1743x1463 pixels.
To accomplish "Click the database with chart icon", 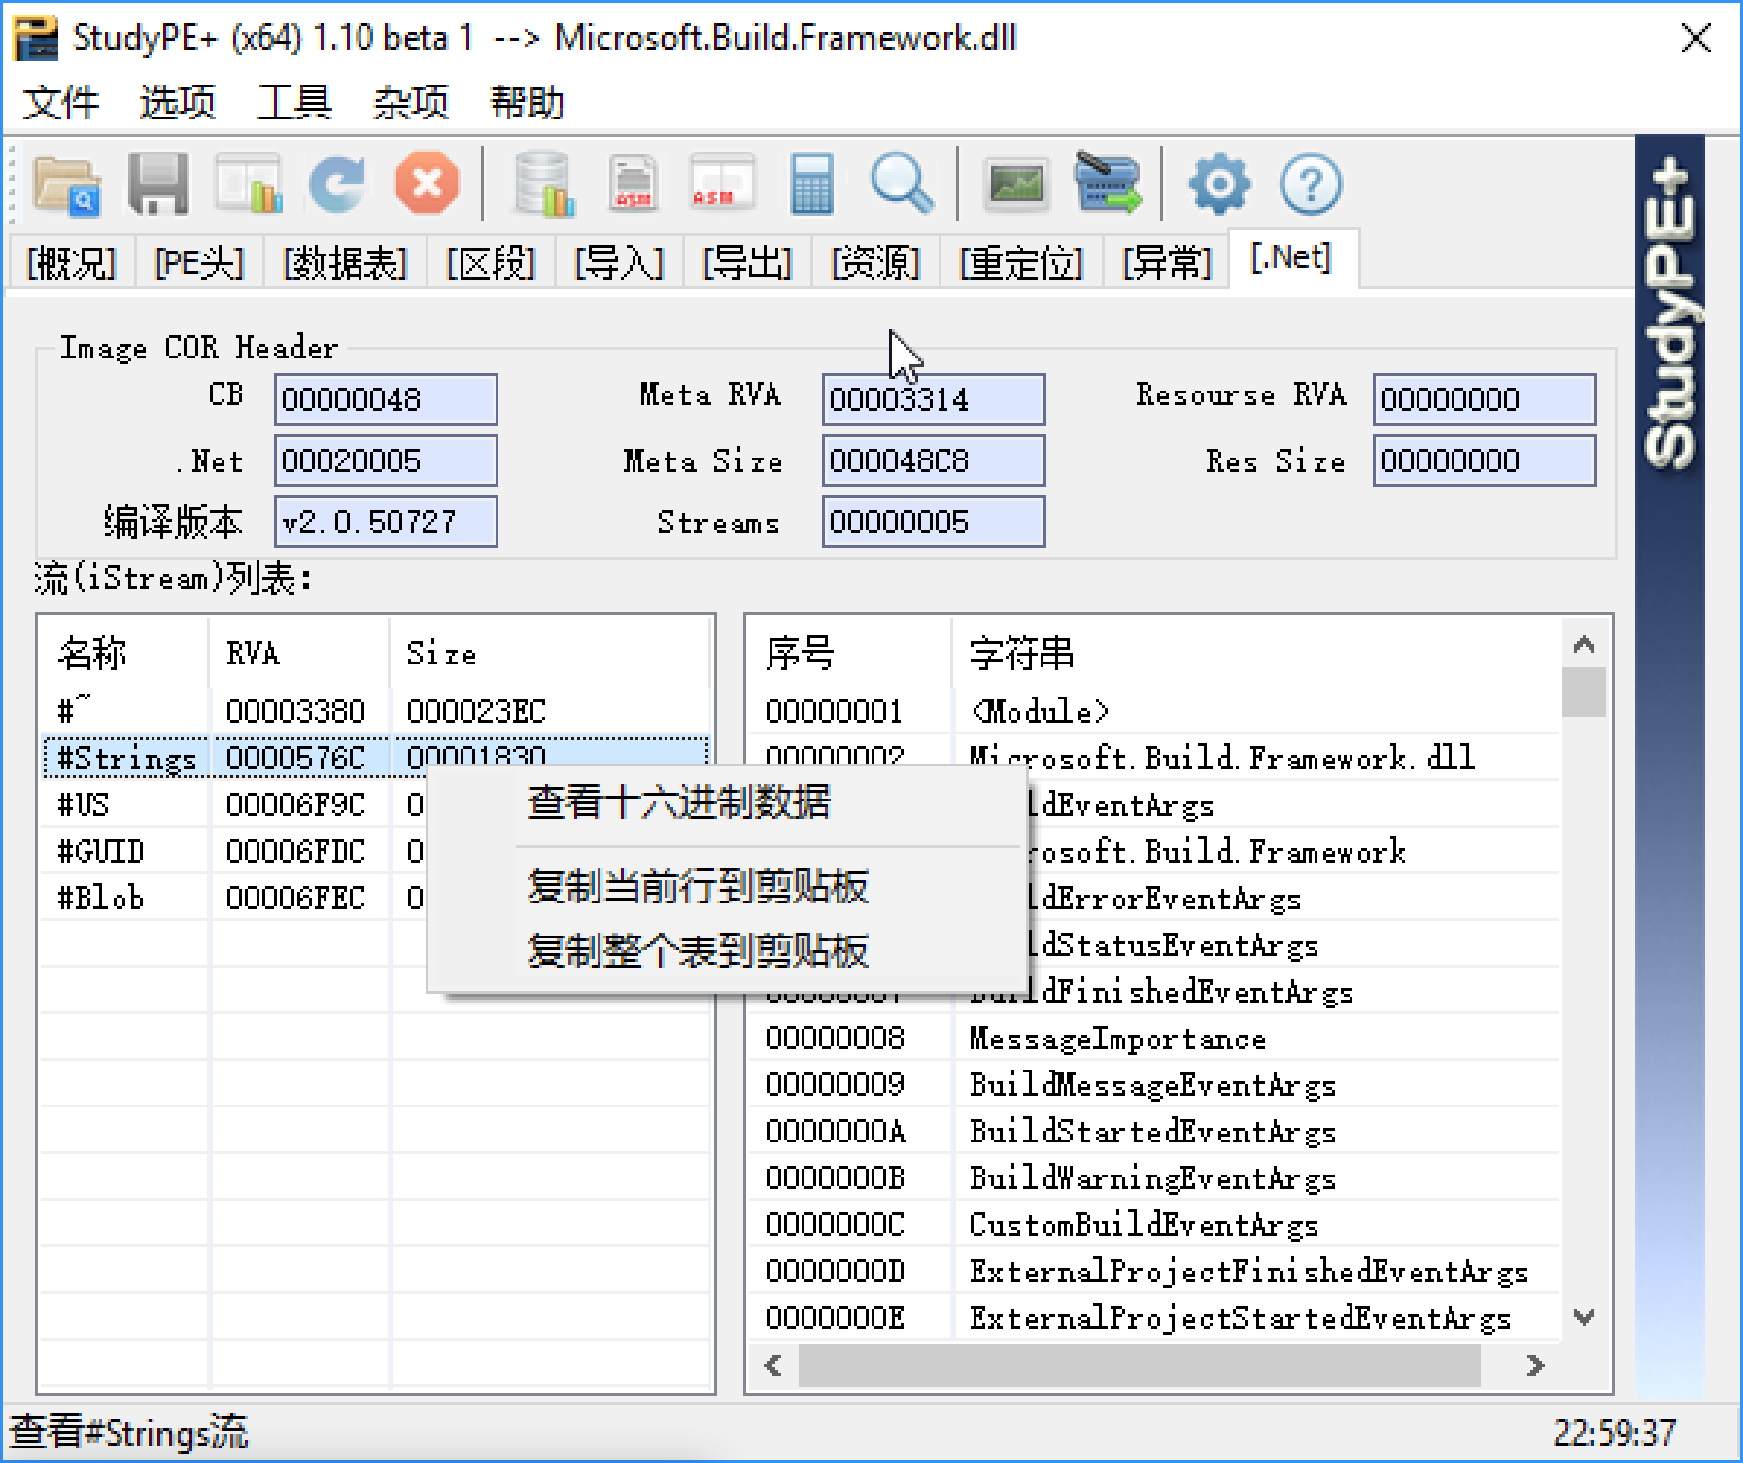I will click(543, 185).
